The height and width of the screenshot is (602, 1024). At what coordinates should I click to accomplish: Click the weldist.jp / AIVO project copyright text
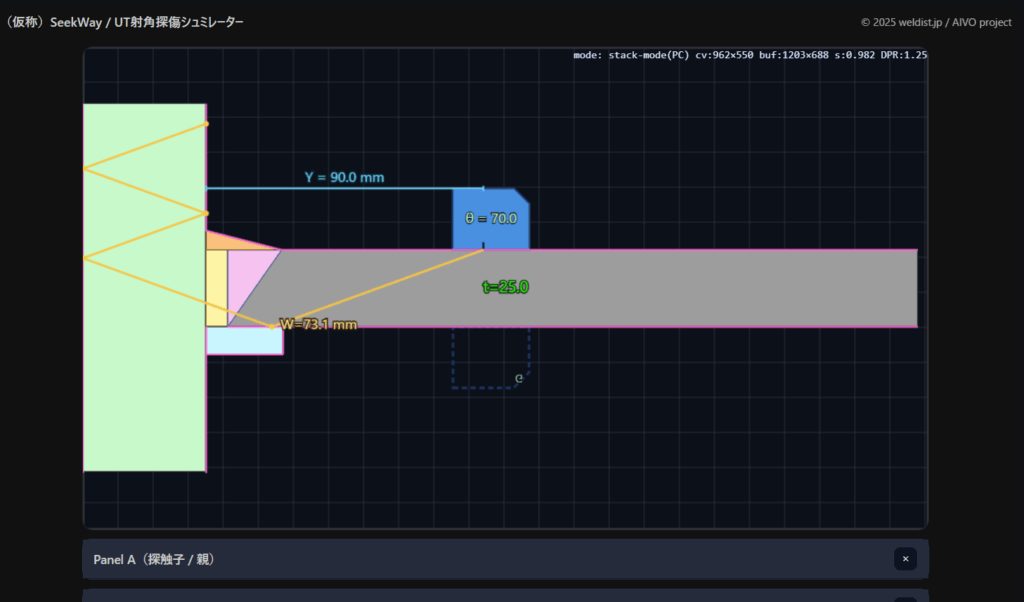[x=936, y=22]
